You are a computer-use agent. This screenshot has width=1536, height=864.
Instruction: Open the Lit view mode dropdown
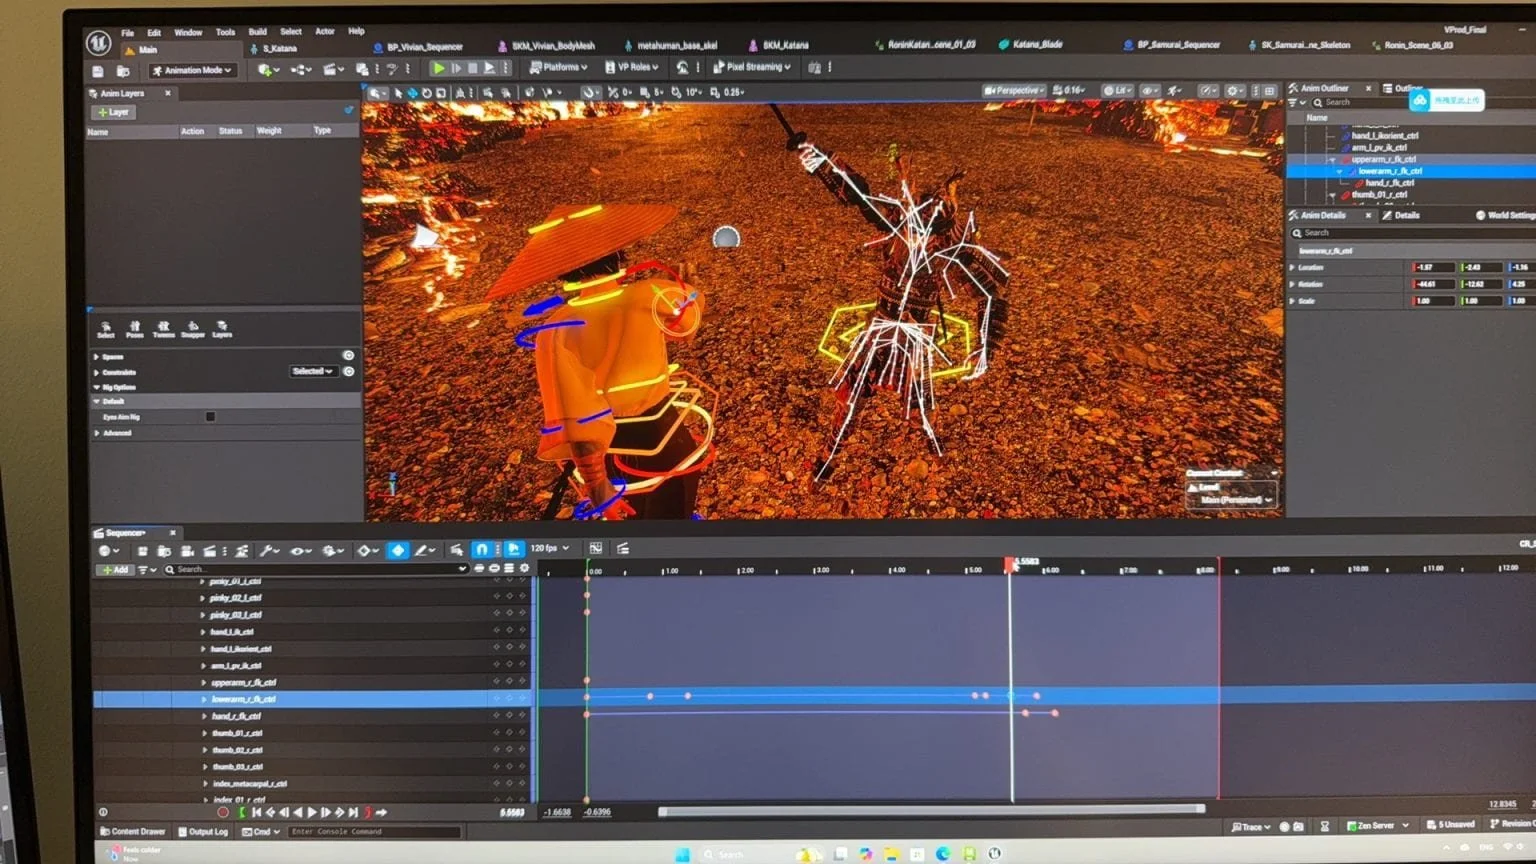[1117, 90]
